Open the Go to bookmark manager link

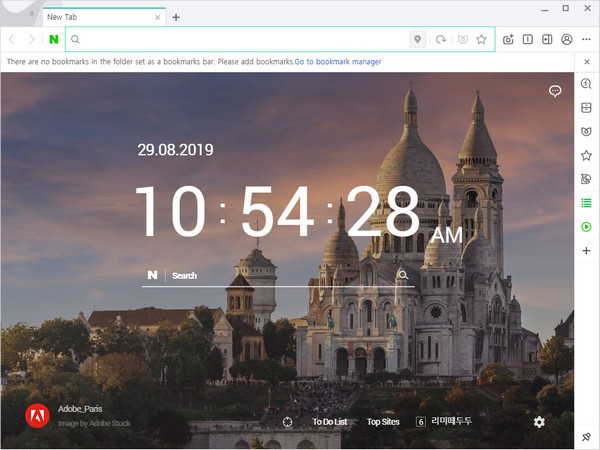pyautogui.click(x=339, y=62)
